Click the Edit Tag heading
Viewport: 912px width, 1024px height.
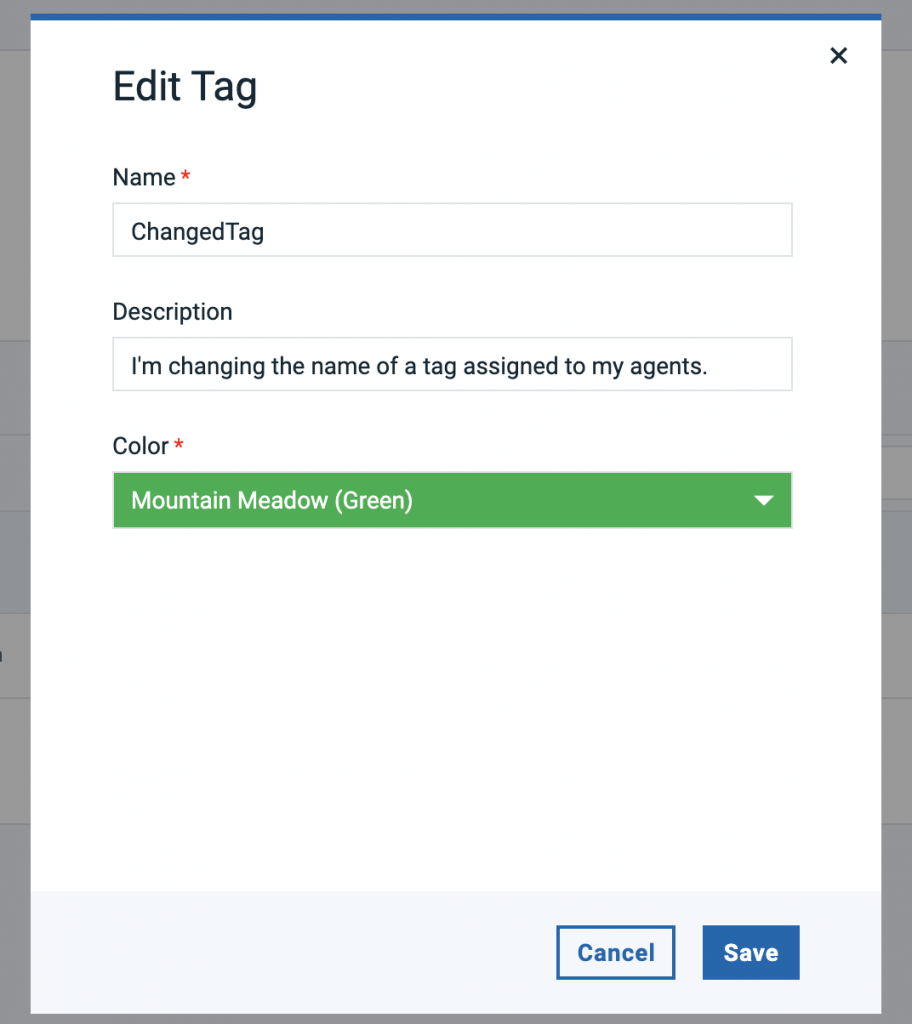pos(185,86)
